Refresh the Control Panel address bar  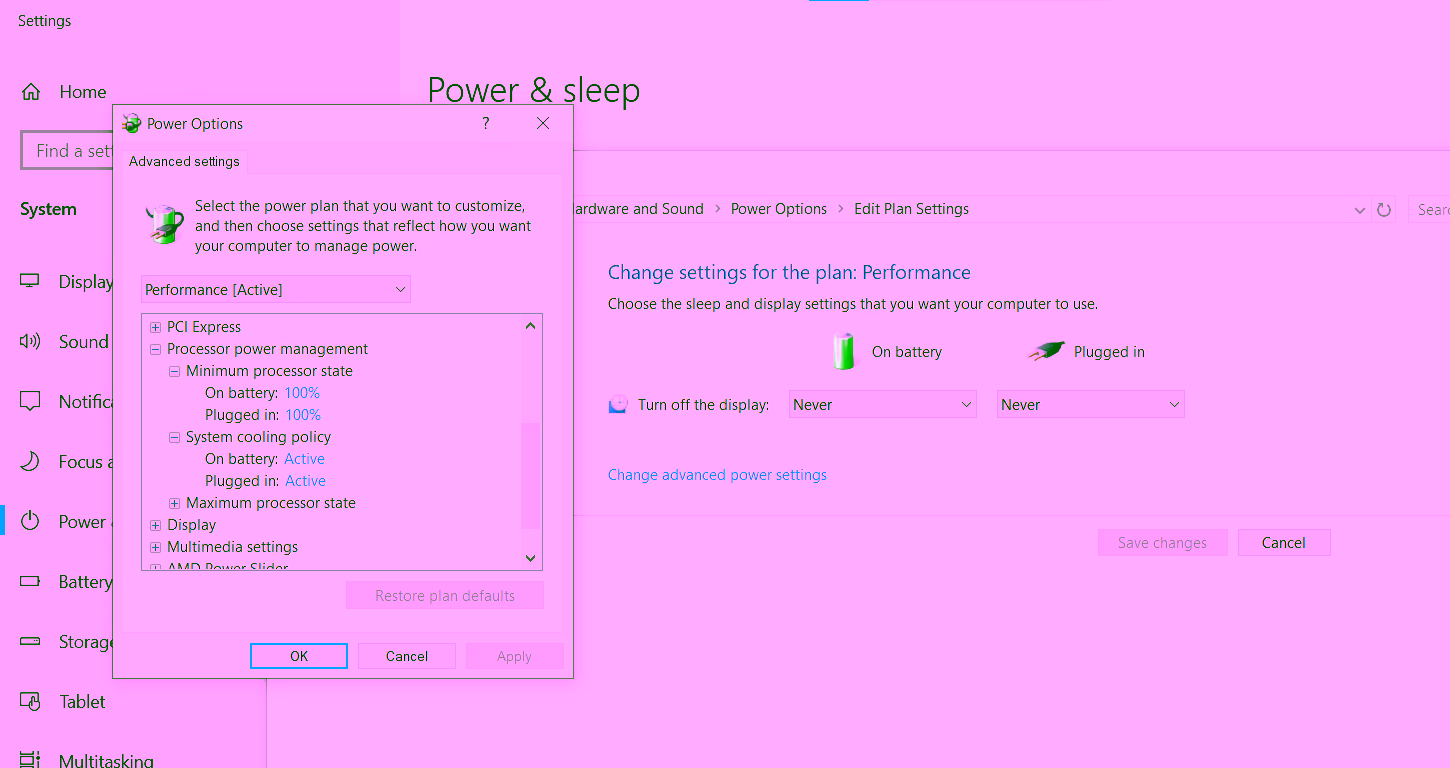tap(1384, 209)
